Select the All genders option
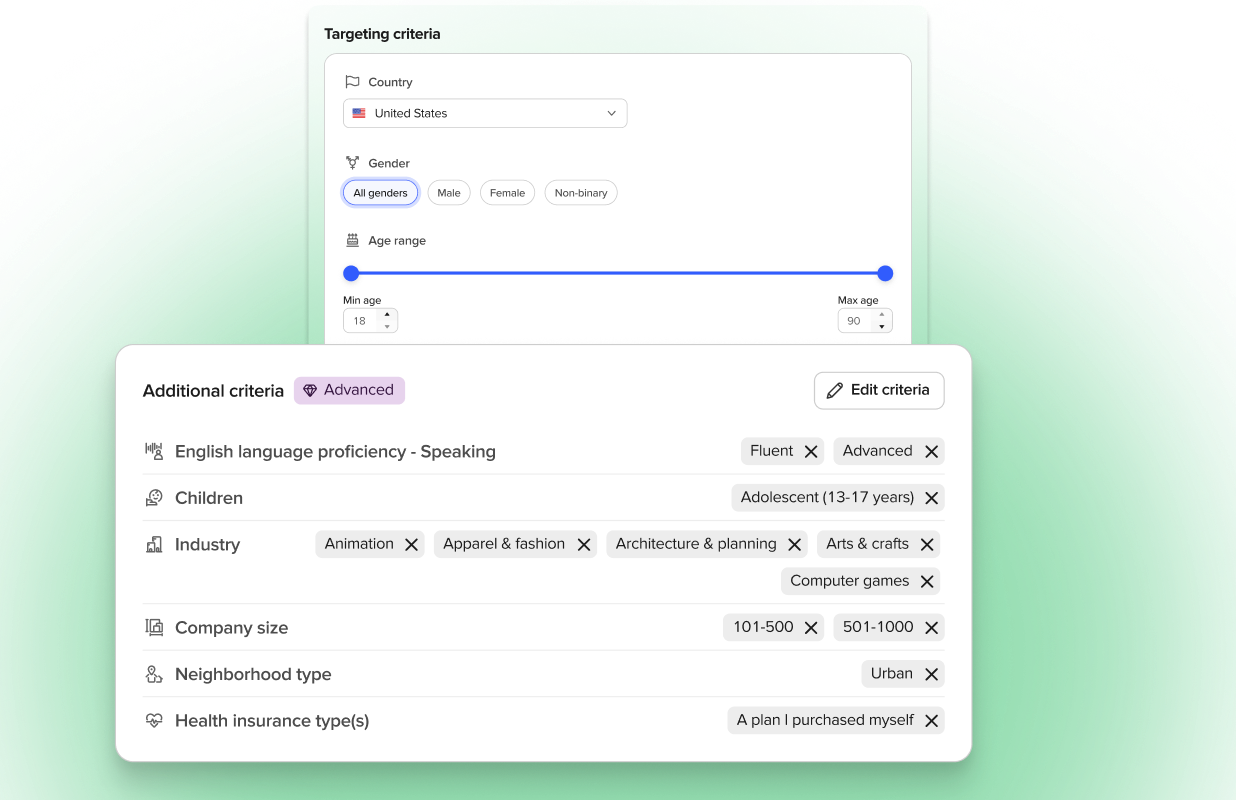Viewport: 1236px width, 800px height. pyautogui.click(x=380, y=193)
